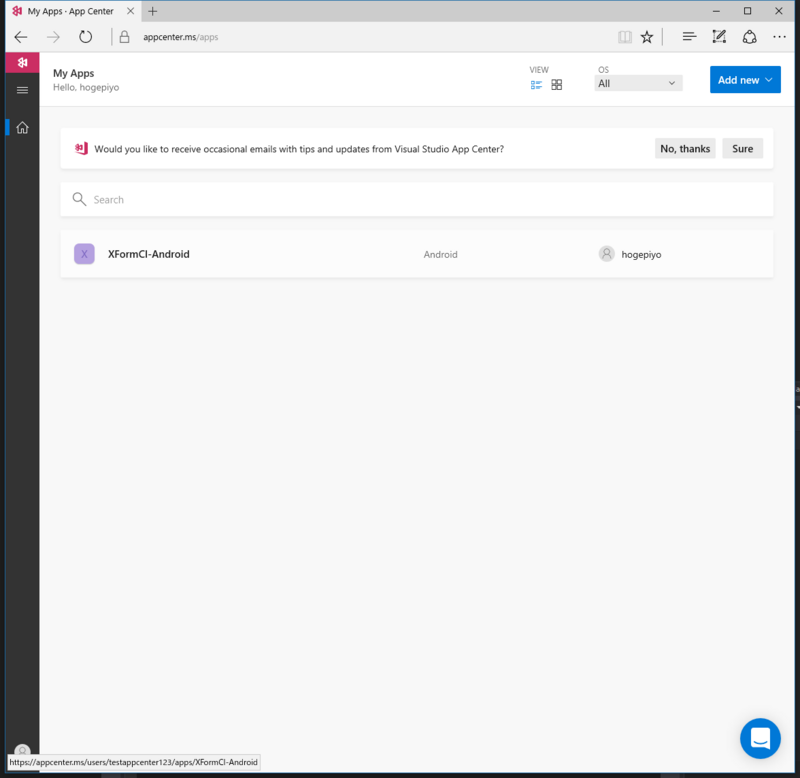Open the XFormCI-Android app

click(416, 254)
